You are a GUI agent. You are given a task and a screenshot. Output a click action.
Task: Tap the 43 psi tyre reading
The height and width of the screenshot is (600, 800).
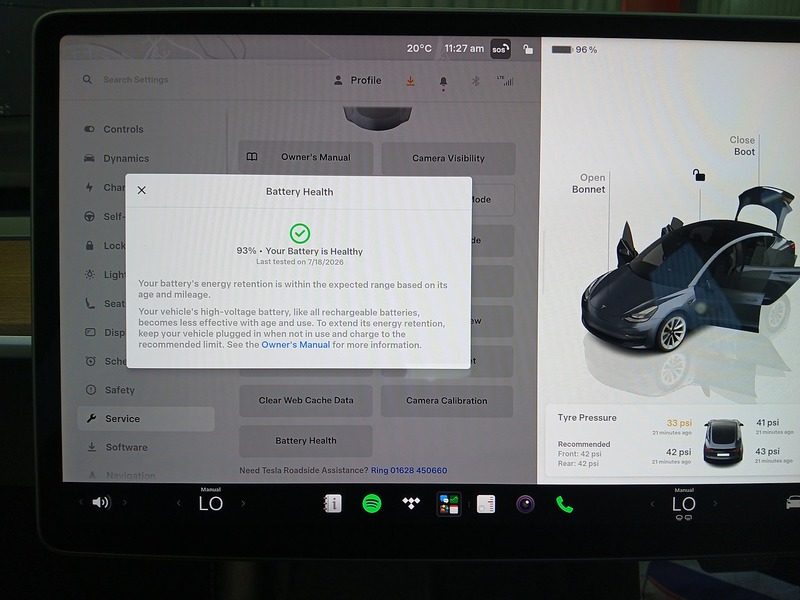[x=767, y=452]
